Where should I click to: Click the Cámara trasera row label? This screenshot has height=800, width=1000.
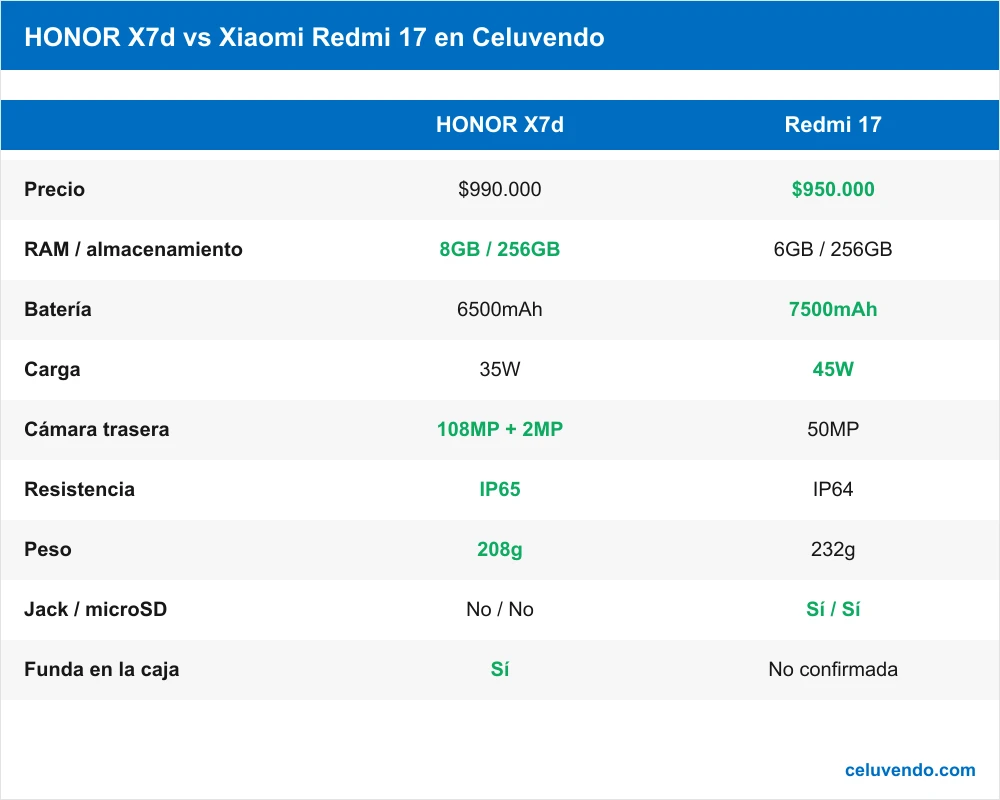pos(97,429)
